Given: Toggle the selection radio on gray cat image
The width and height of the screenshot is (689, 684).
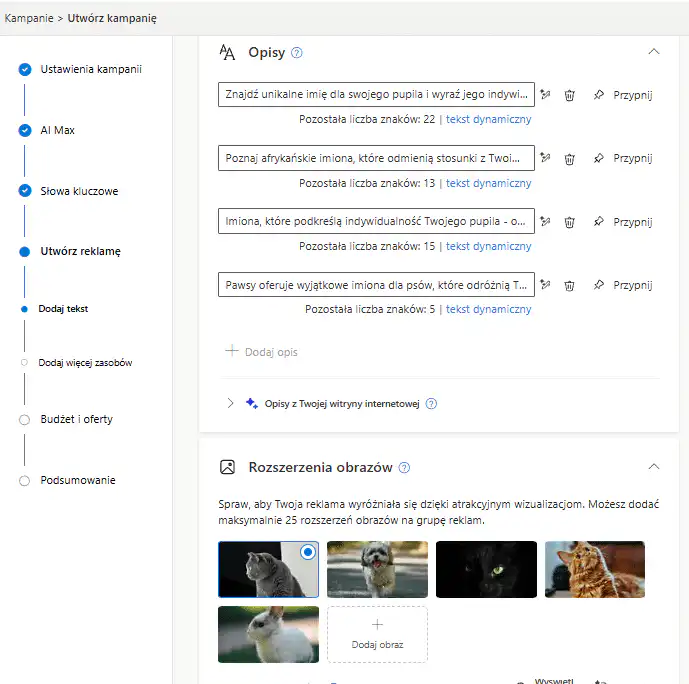Looking at the screenshot, I should coord(308,552).
